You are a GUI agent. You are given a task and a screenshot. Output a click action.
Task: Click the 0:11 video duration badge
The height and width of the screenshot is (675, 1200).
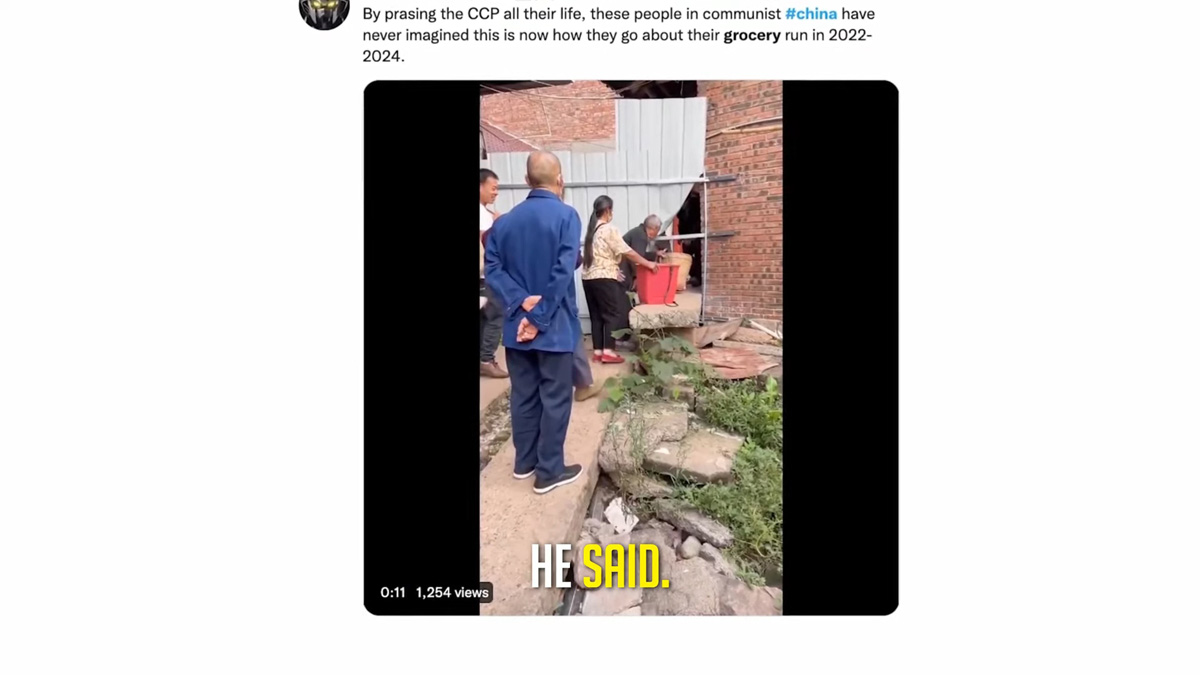click(x=393, y=592)
